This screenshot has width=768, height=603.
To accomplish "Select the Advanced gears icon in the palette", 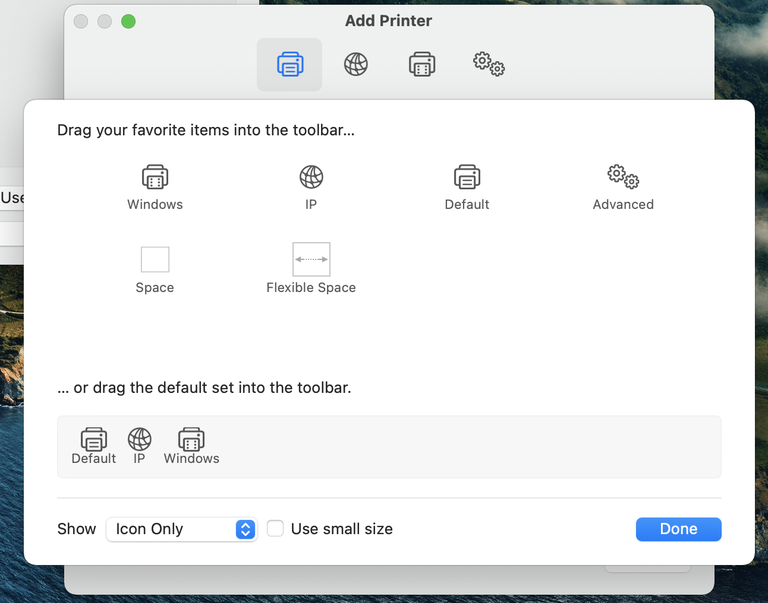I will click(623, 178).
